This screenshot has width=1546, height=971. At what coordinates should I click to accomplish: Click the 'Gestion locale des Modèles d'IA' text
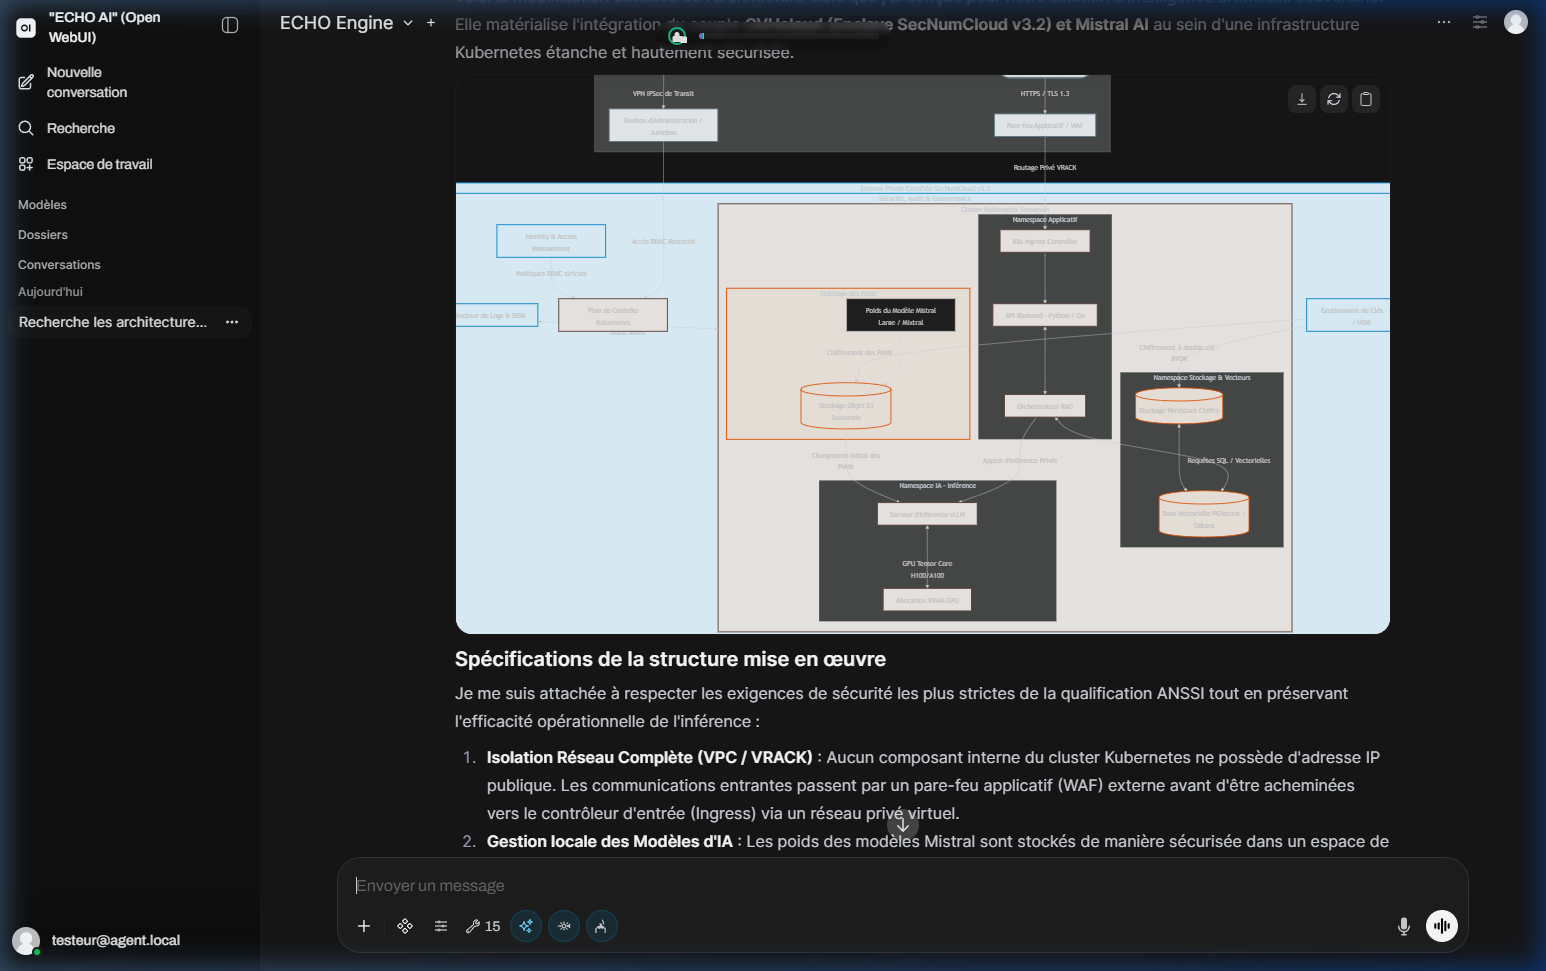pos(610,842)
